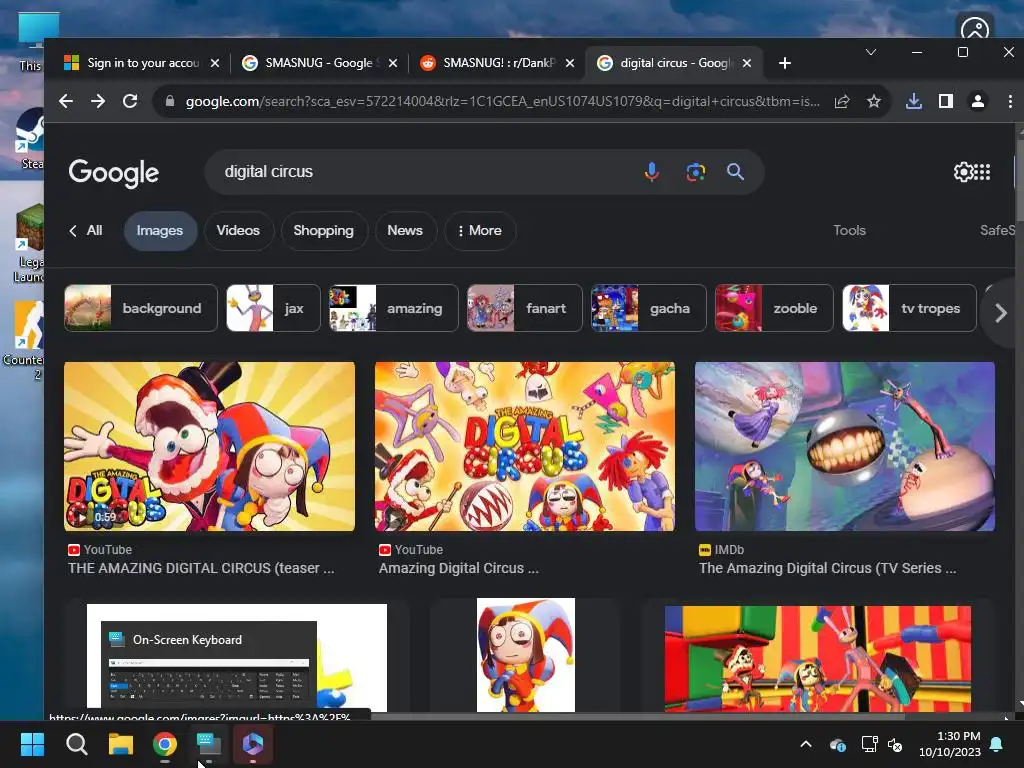Show hidden system tray icons

806,744
